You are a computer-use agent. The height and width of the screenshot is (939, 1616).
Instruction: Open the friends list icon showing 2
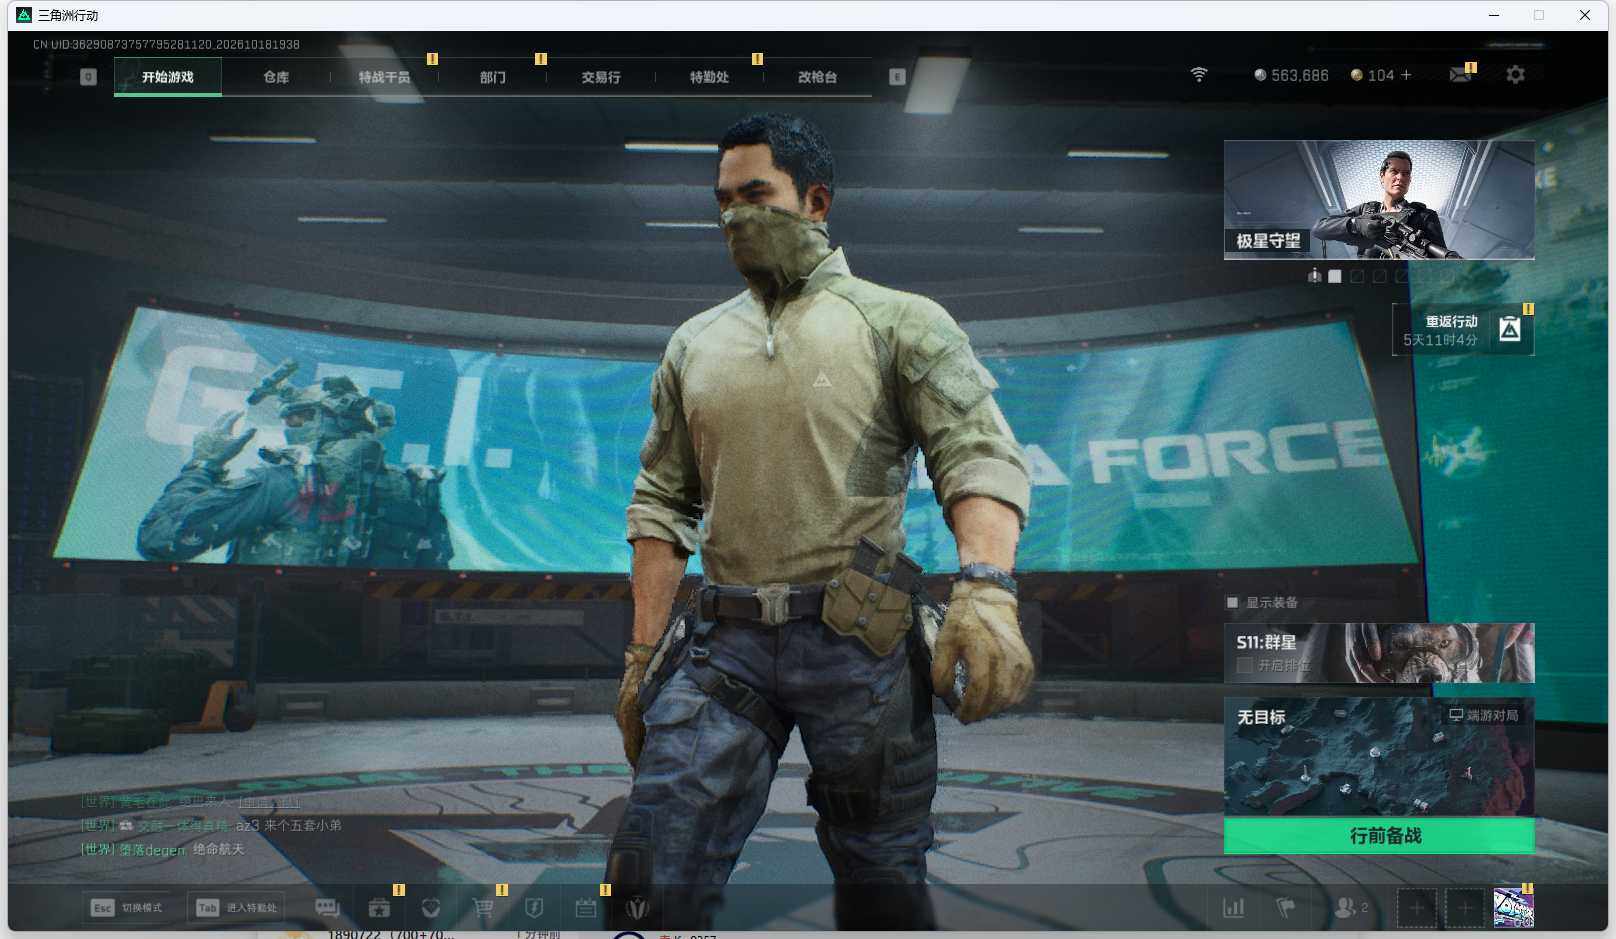(x=1350, y=907)
